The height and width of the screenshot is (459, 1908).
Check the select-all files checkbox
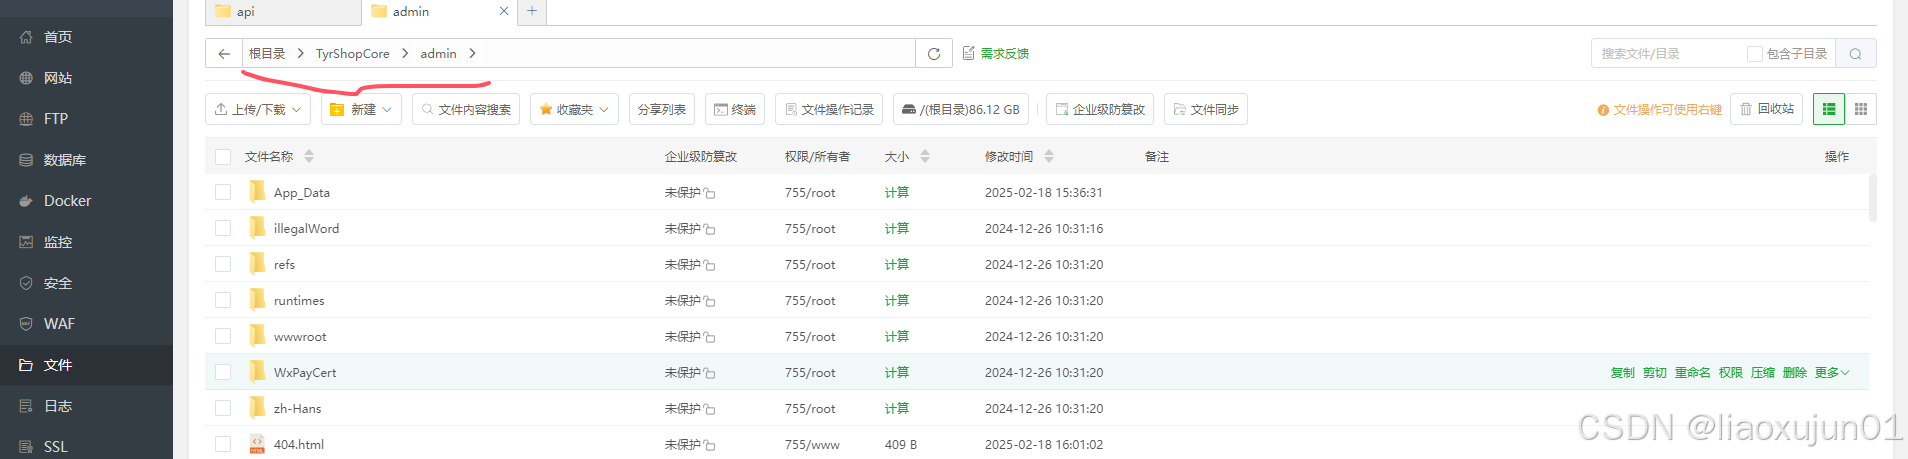tap(223, 157)
